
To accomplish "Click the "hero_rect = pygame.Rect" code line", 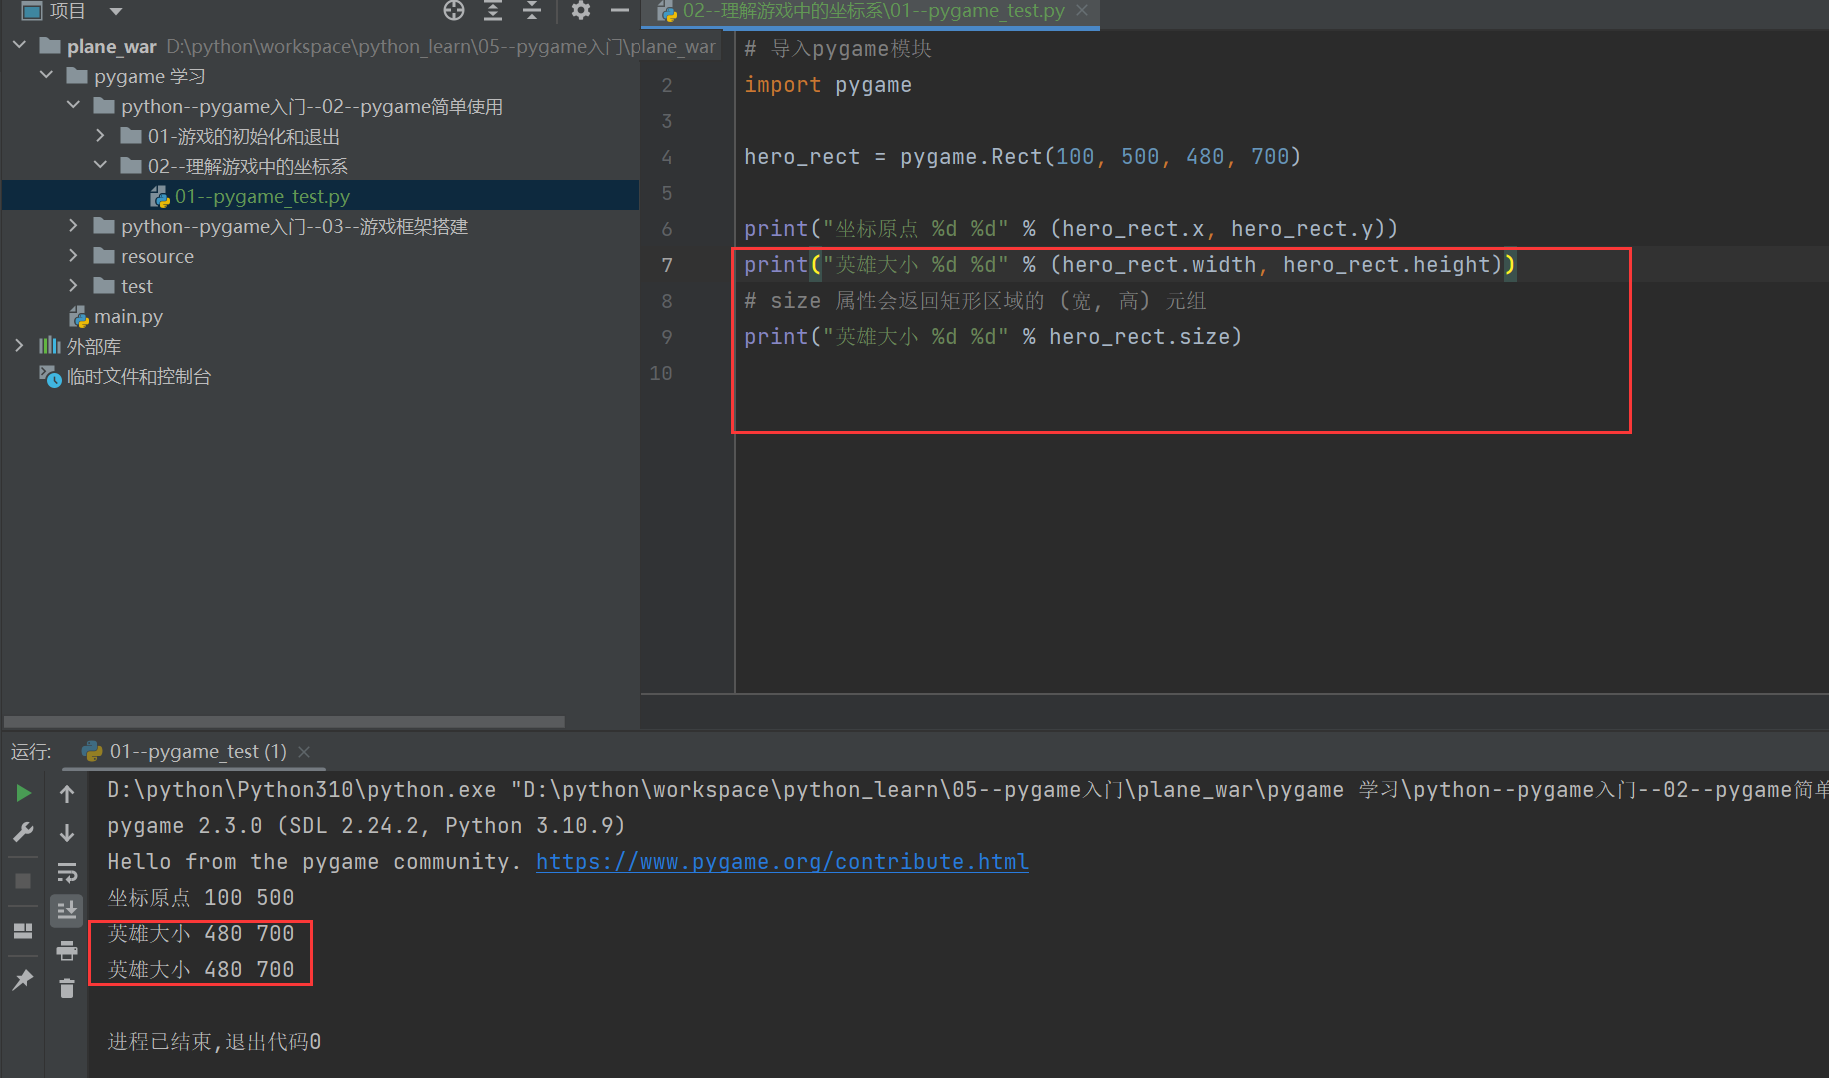I will click(1022, 157).
